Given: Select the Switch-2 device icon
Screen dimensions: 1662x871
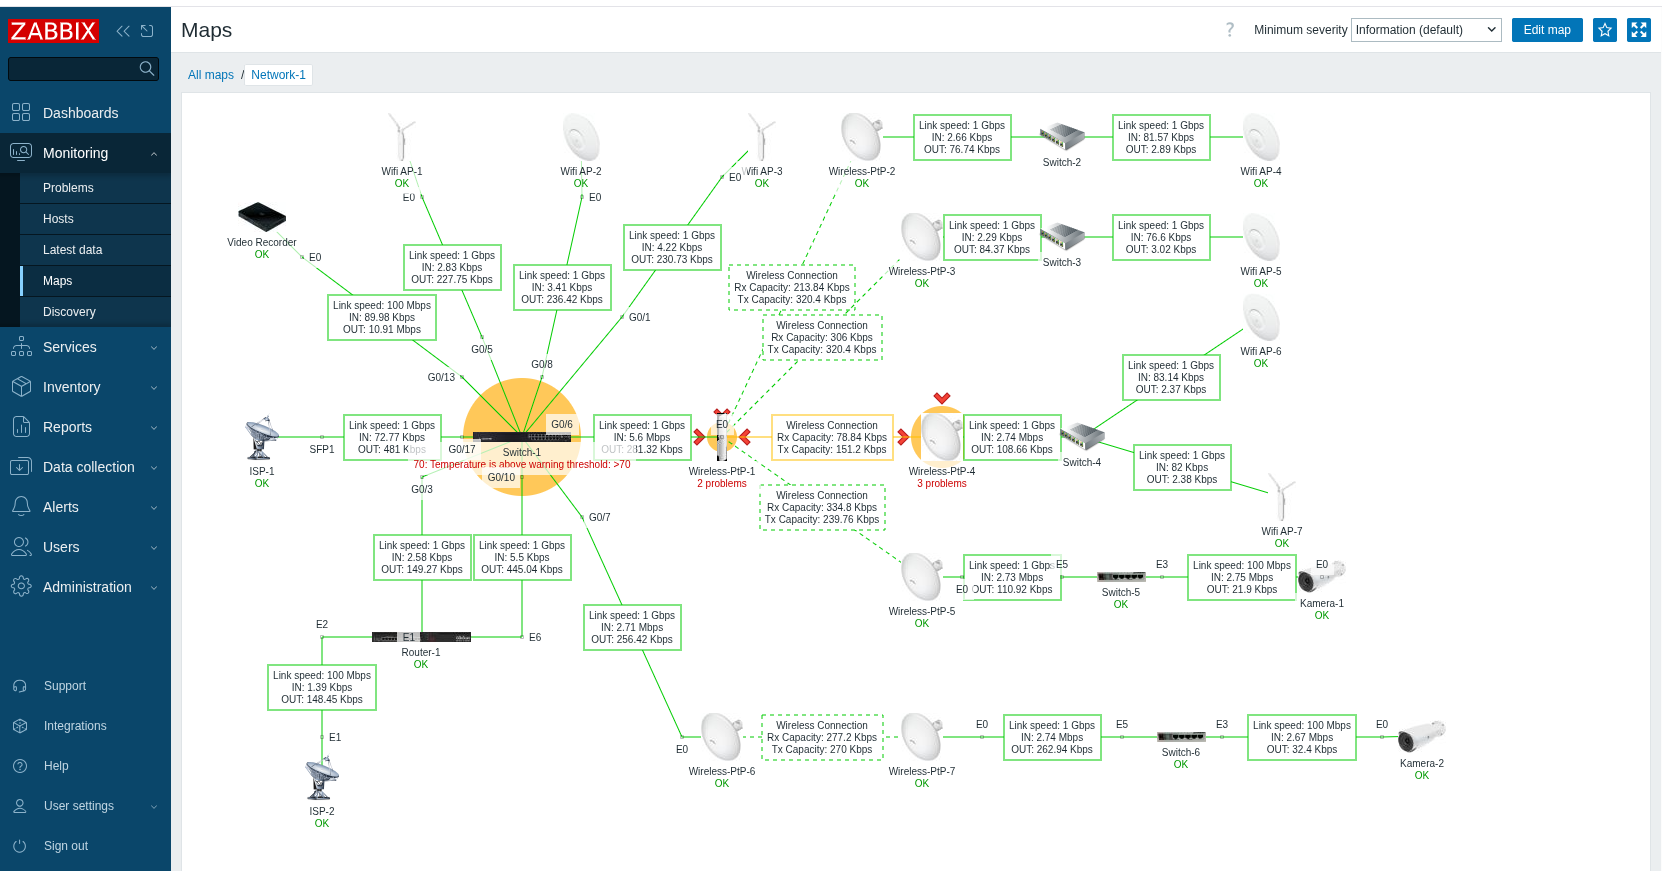Looking at the screenshot, I should point(1061,137).
